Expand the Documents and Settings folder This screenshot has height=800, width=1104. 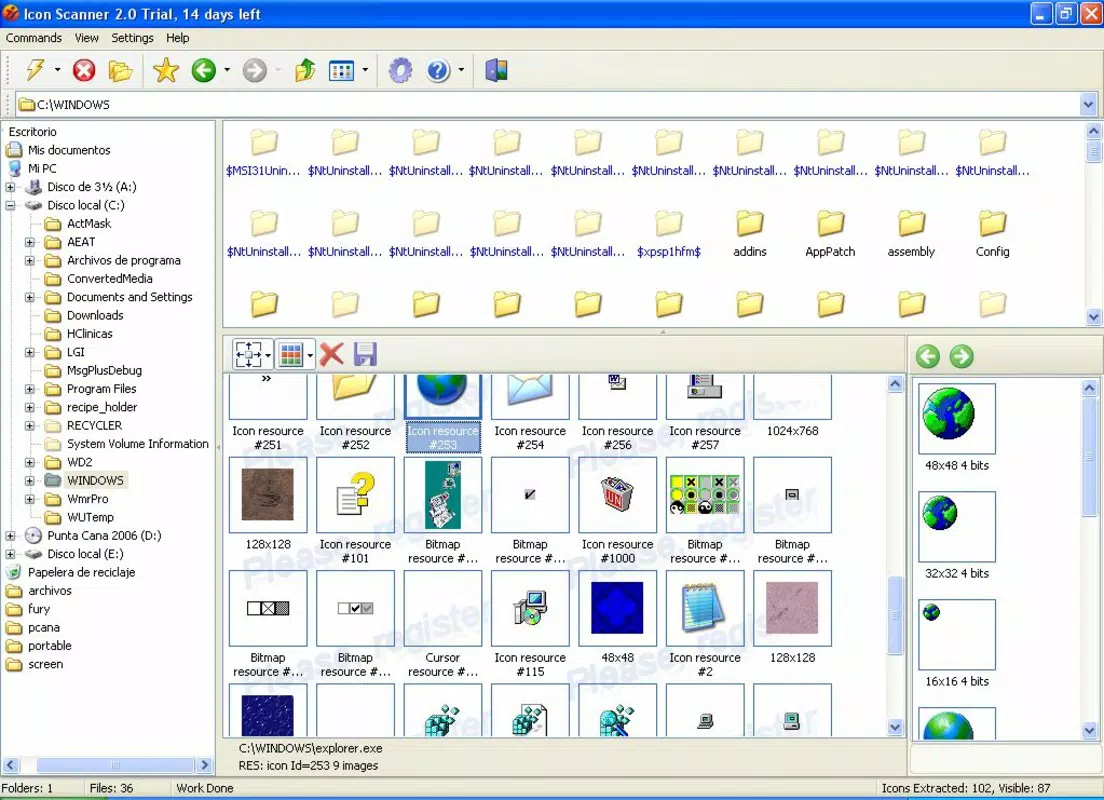pyautogui.click(x=30, y=297)
